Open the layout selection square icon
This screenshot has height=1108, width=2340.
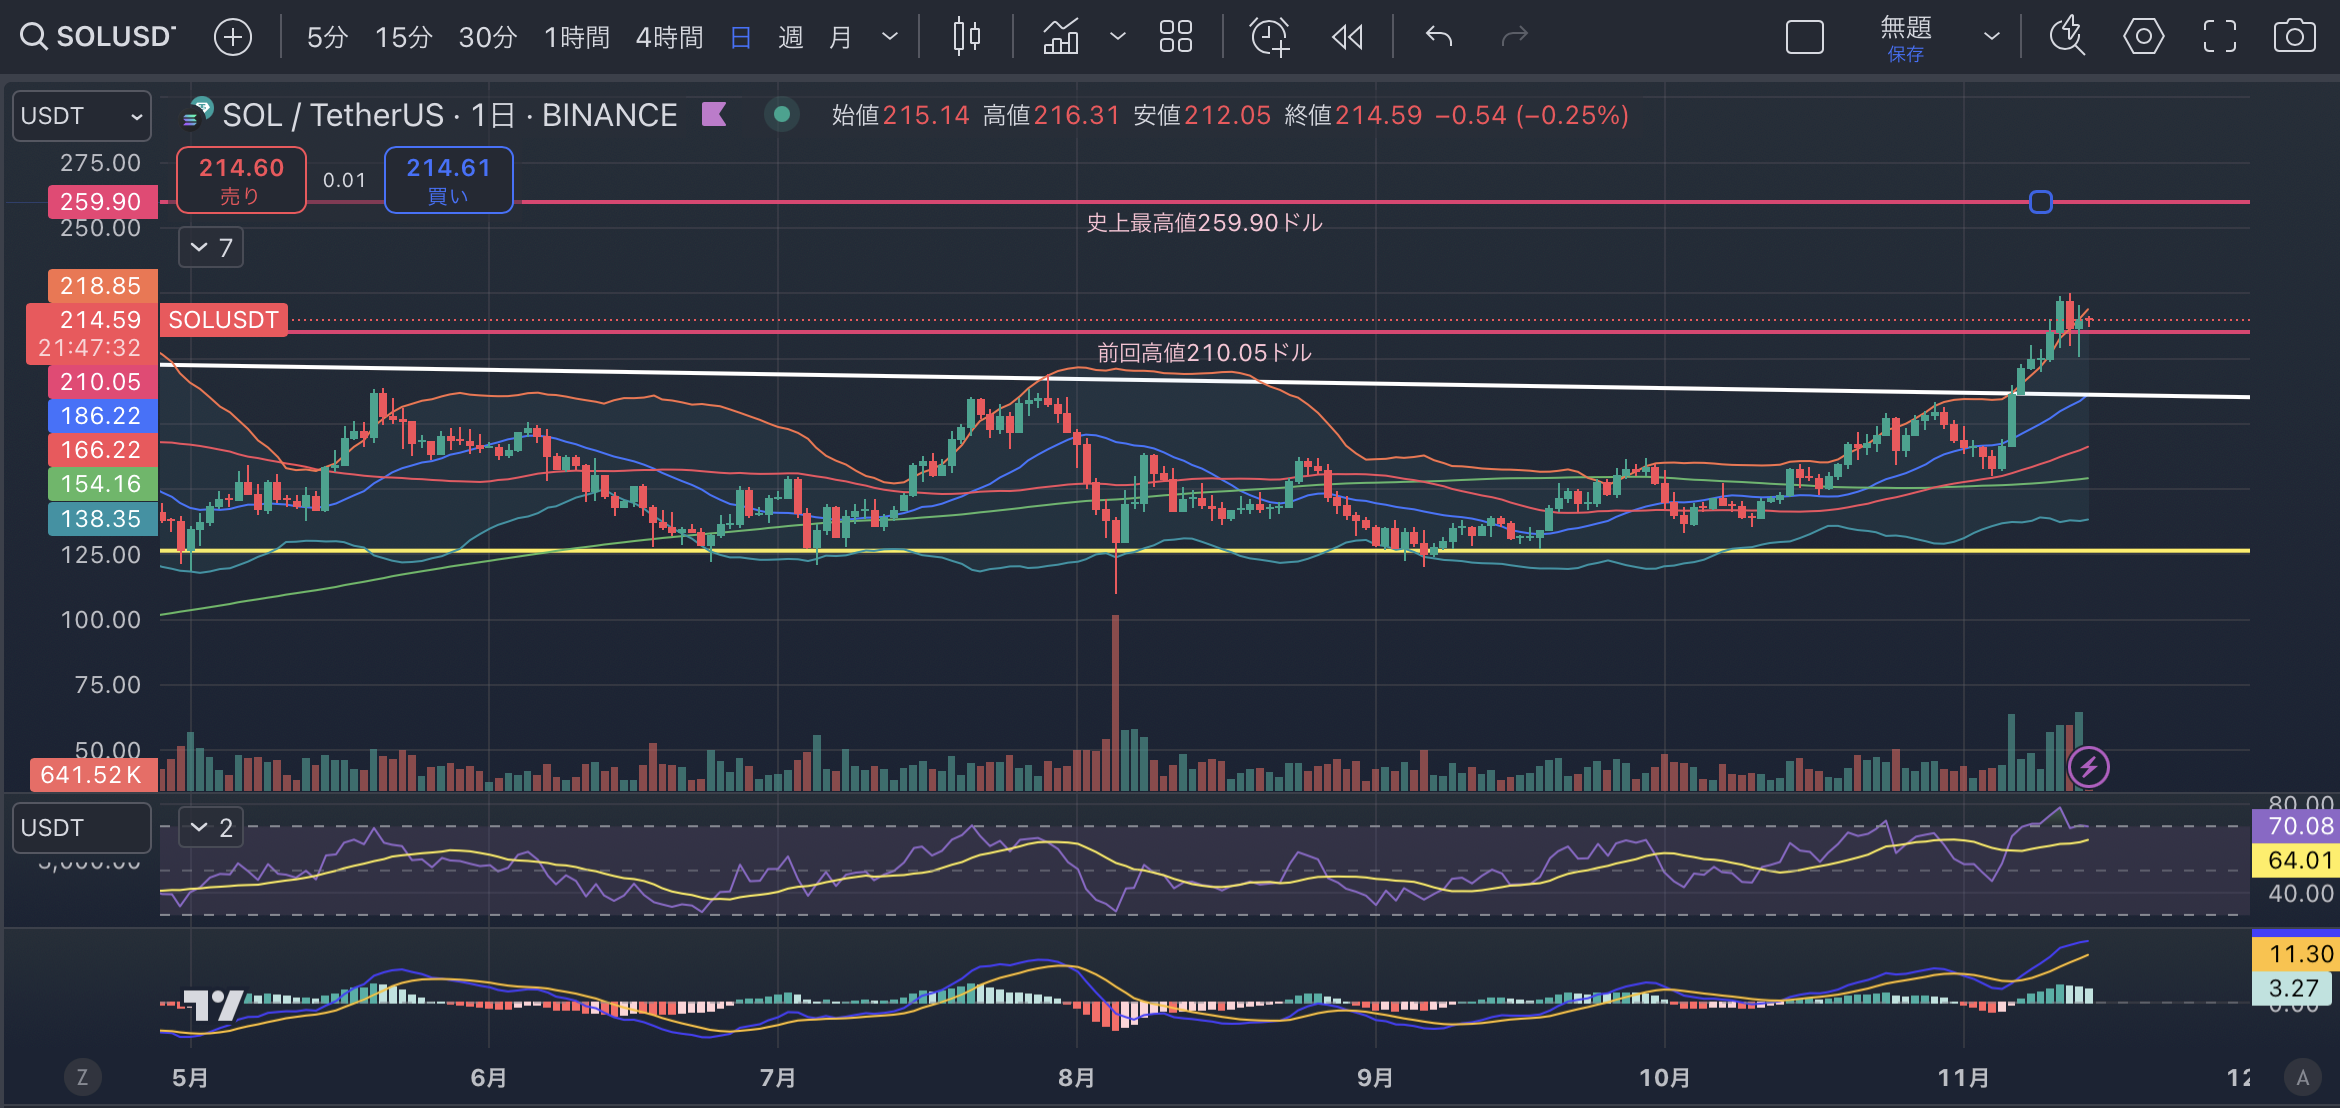click(x=1805, y=38)
